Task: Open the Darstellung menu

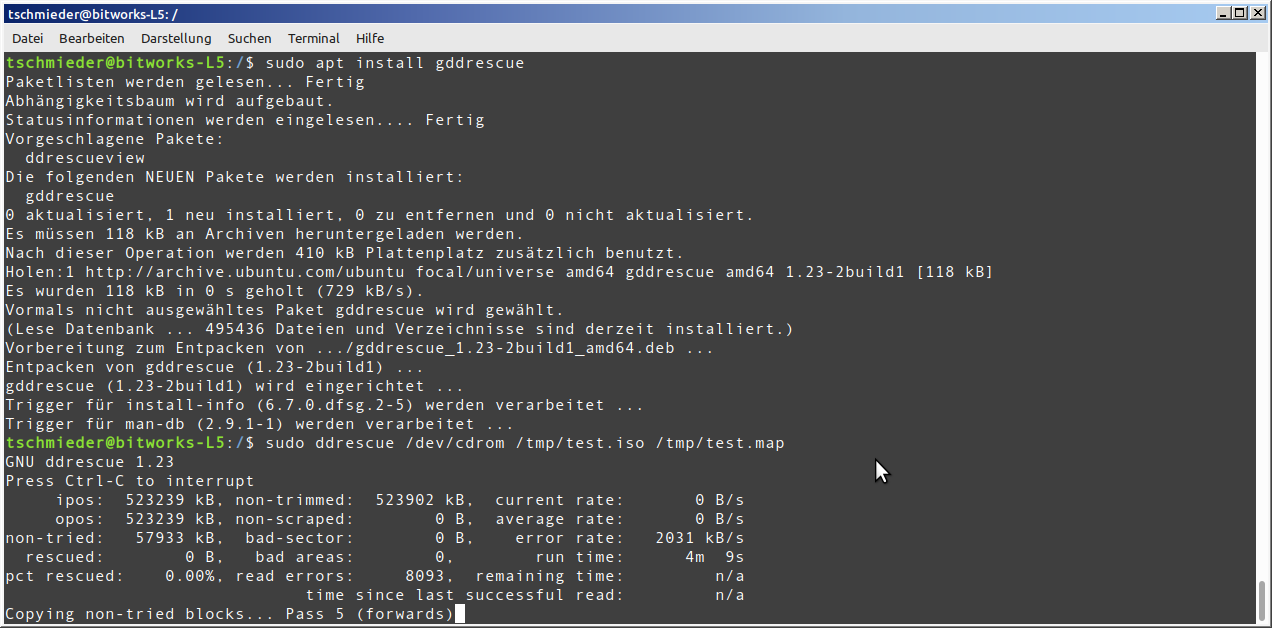Action: click(x=176, y=38)
